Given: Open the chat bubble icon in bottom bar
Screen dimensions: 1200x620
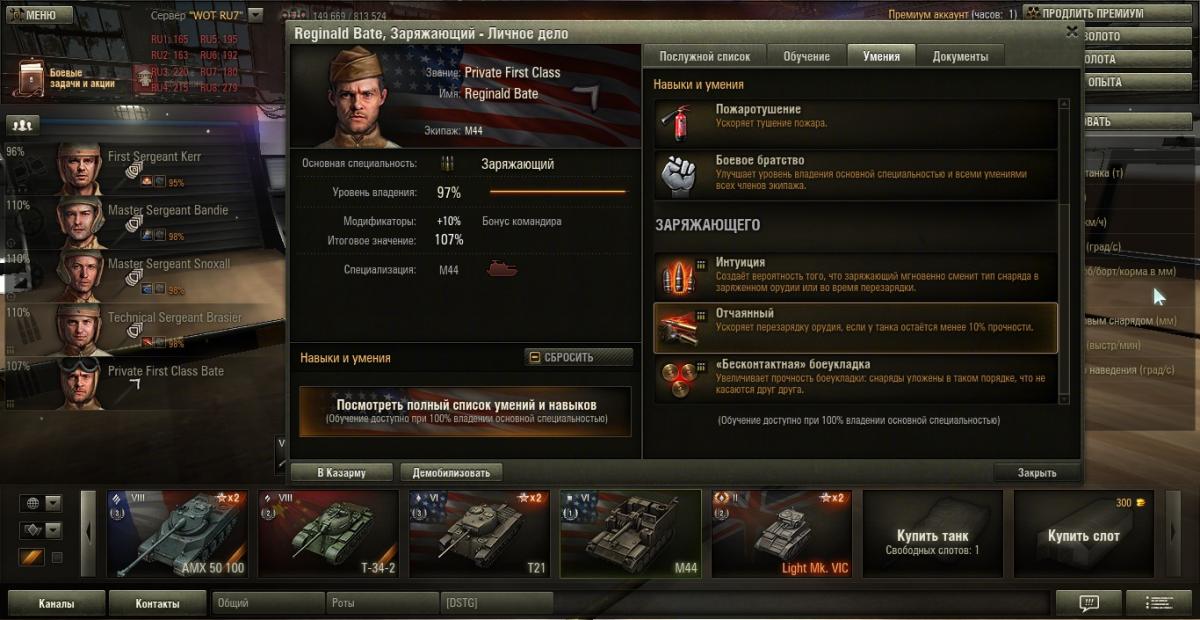Looking at the screenshot, I should click(x=1089, y=603).
